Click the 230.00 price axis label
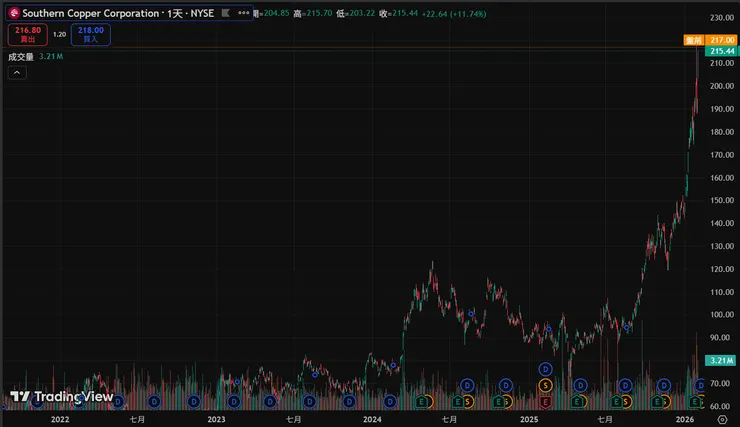Viewport: 740px width, 427px height. pyautogui.click(x=722, y=17)
